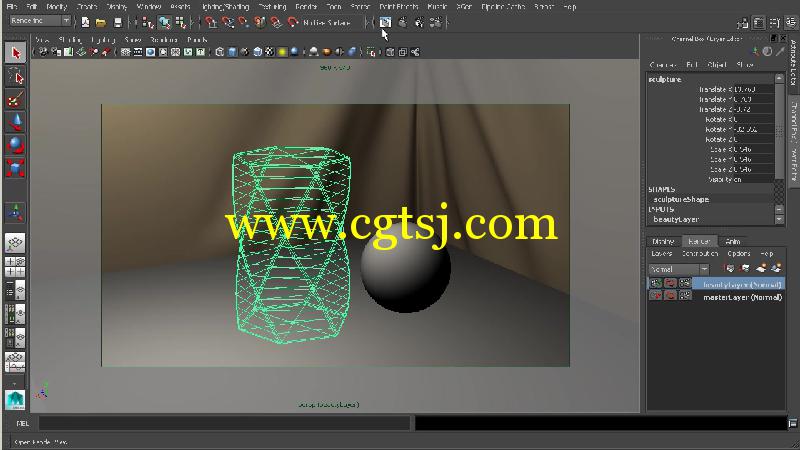Render the current frame icon
Image resolution: width=800 pixels, height=450 pixels.
[403, 22]
